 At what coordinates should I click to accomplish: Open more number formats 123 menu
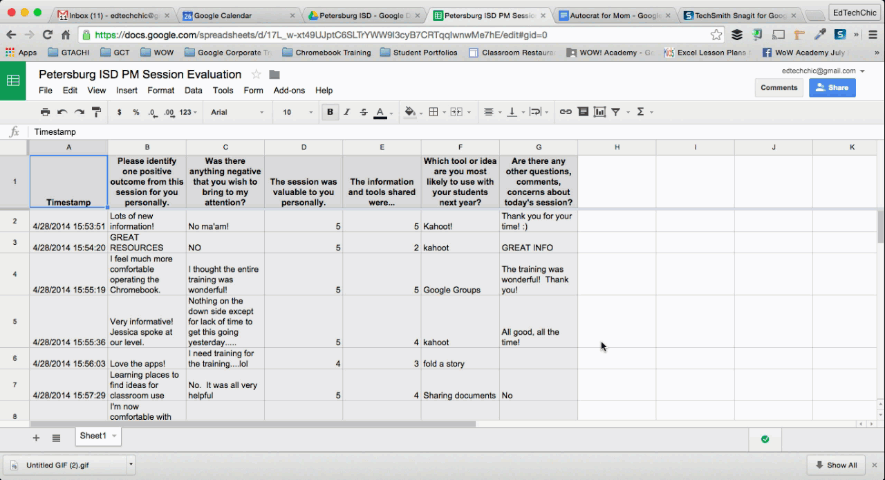tap(188, 112)
